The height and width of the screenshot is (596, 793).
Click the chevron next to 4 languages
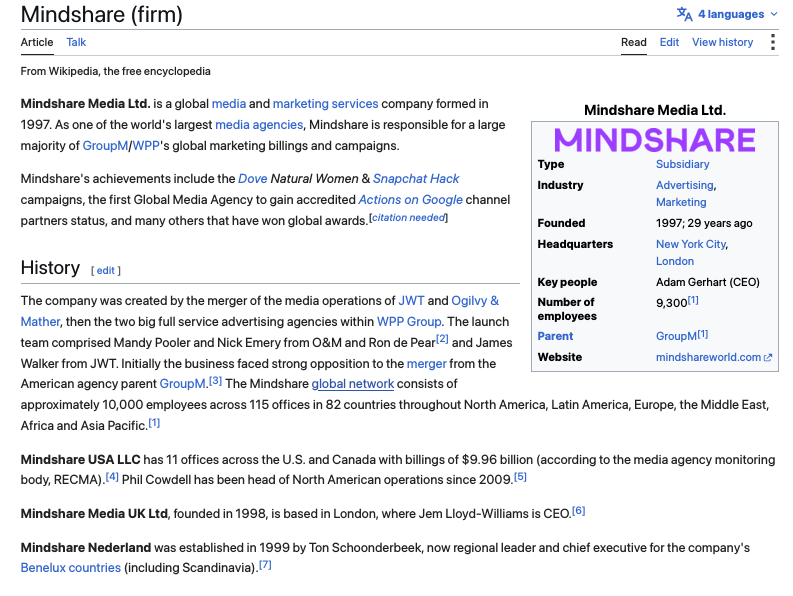[x=774, y=14]
